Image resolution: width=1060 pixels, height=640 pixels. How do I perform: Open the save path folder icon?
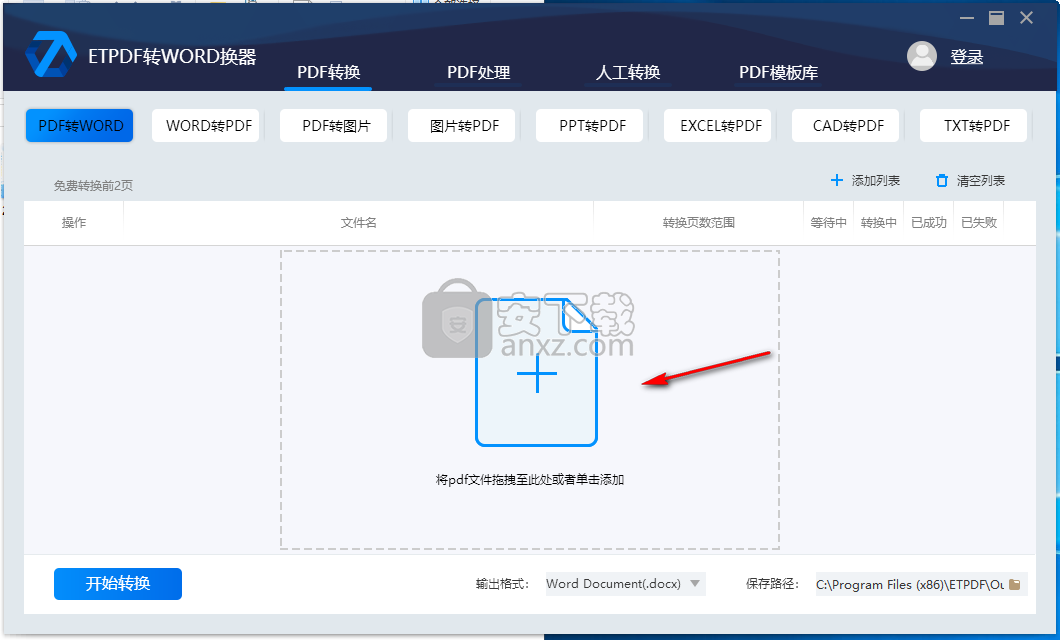(1014, 585)
